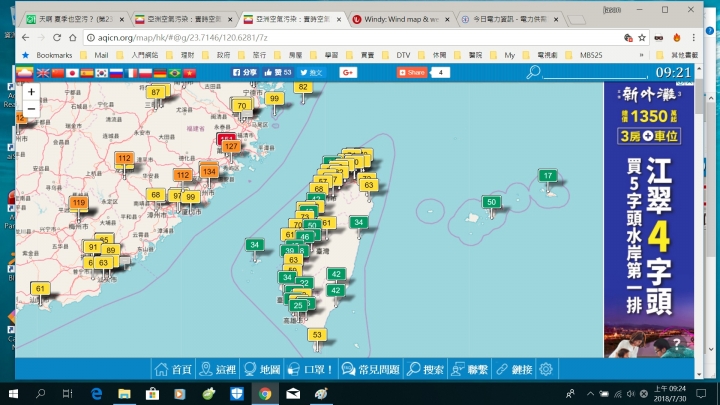Select the AQI marker showing 53 in southern Taiwan

(x=317, y=335)
